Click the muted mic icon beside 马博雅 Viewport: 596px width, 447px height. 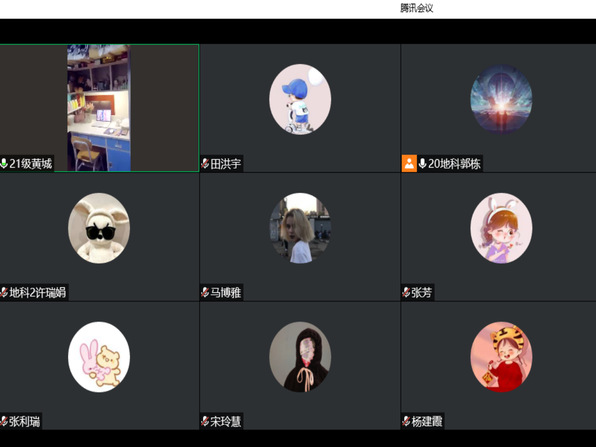pos(205,292)
